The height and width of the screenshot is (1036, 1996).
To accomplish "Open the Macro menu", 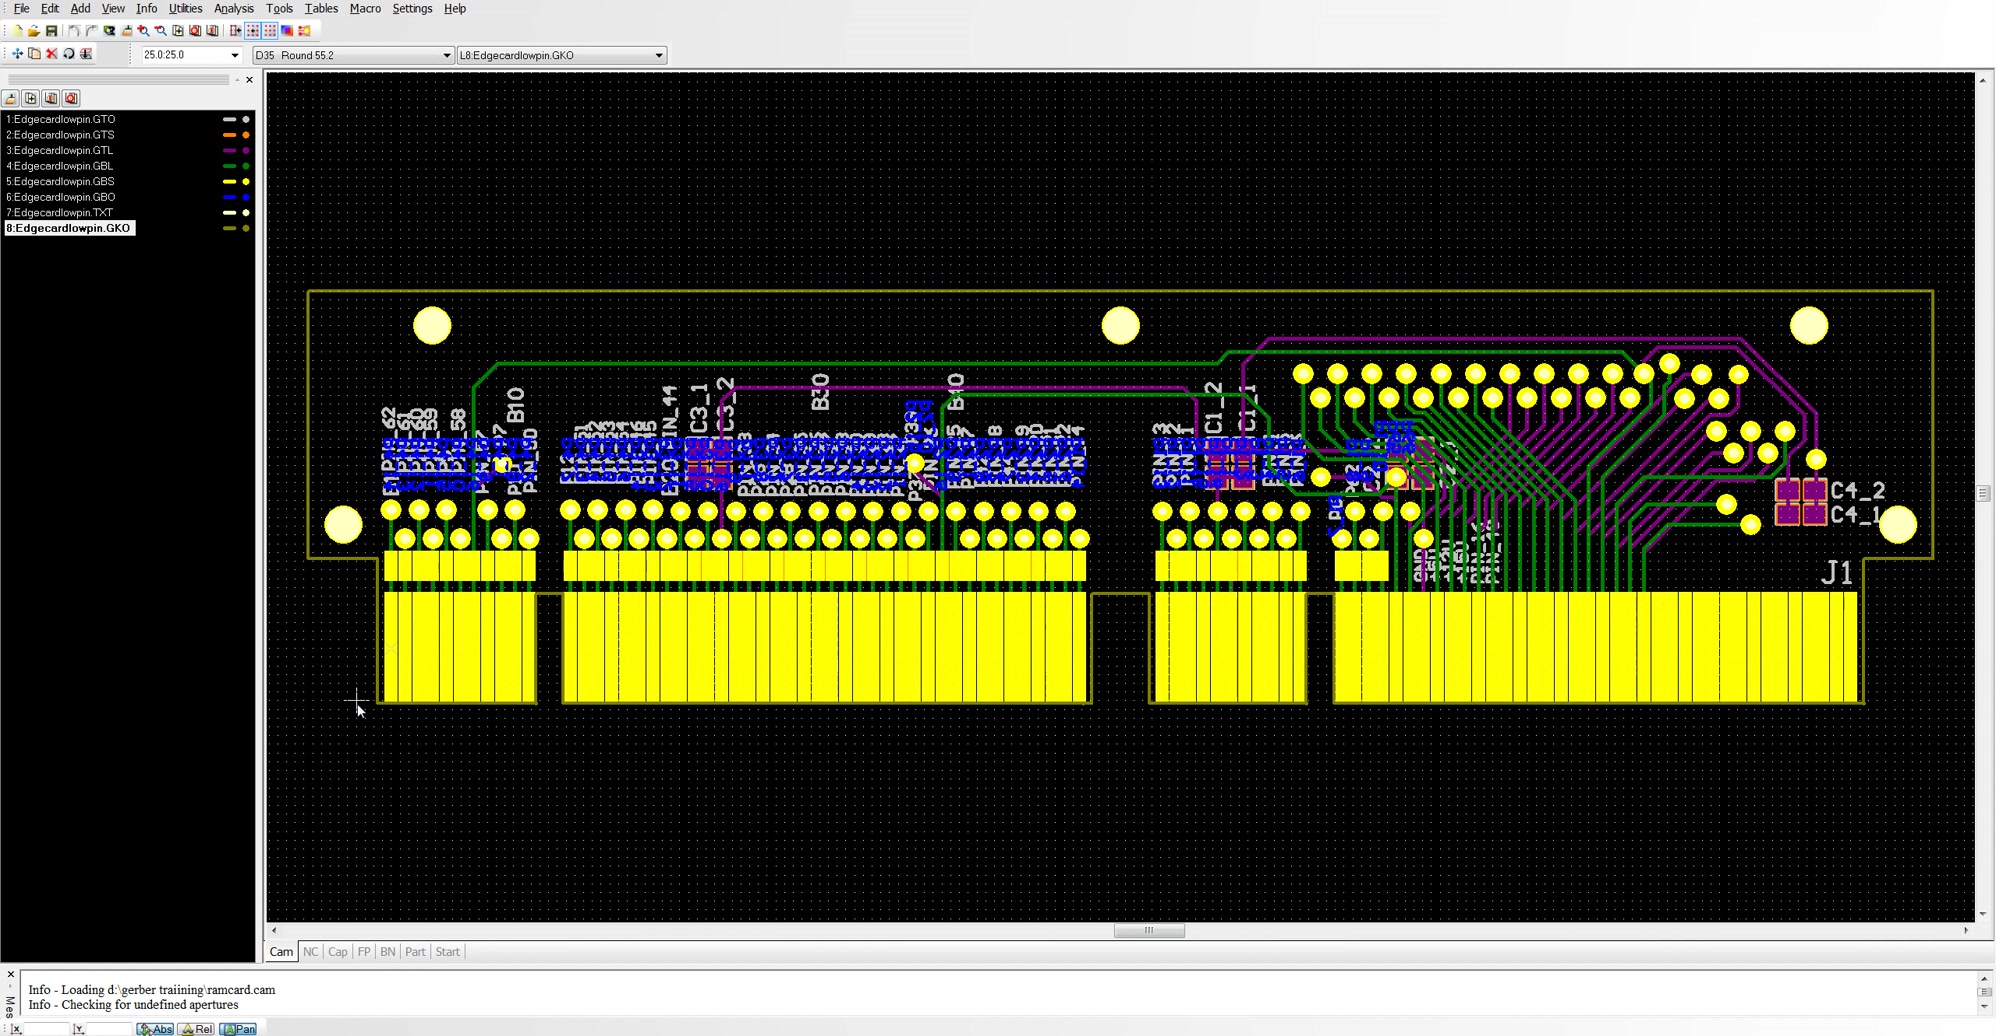I will coord(365,8).
